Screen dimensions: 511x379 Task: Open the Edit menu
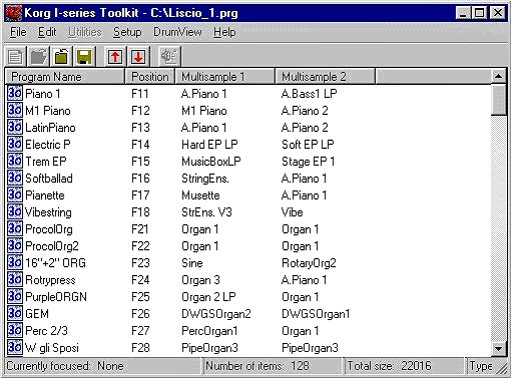click(47, 32)
